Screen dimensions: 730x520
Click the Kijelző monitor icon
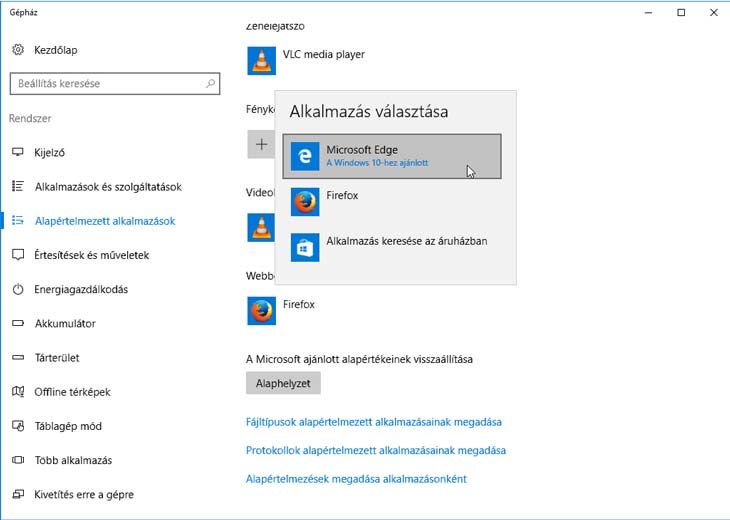point(18,153)
